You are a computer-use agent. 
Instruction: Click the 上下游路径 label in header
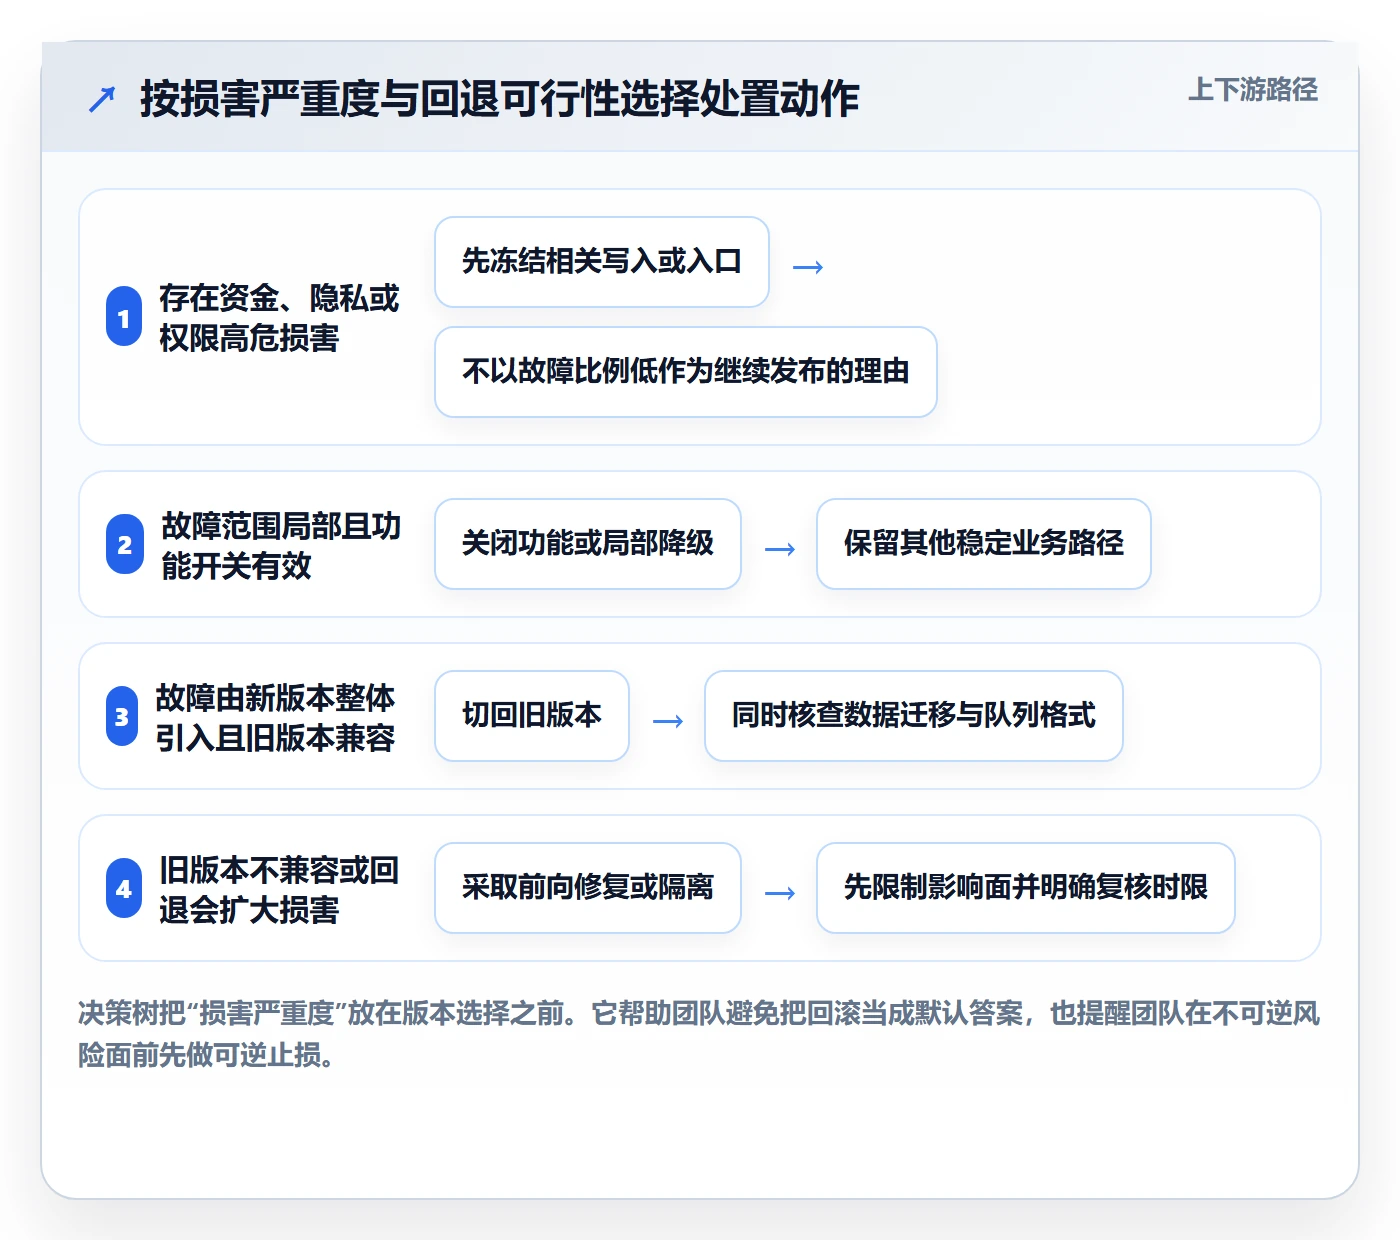click(x=1253, y=90)
